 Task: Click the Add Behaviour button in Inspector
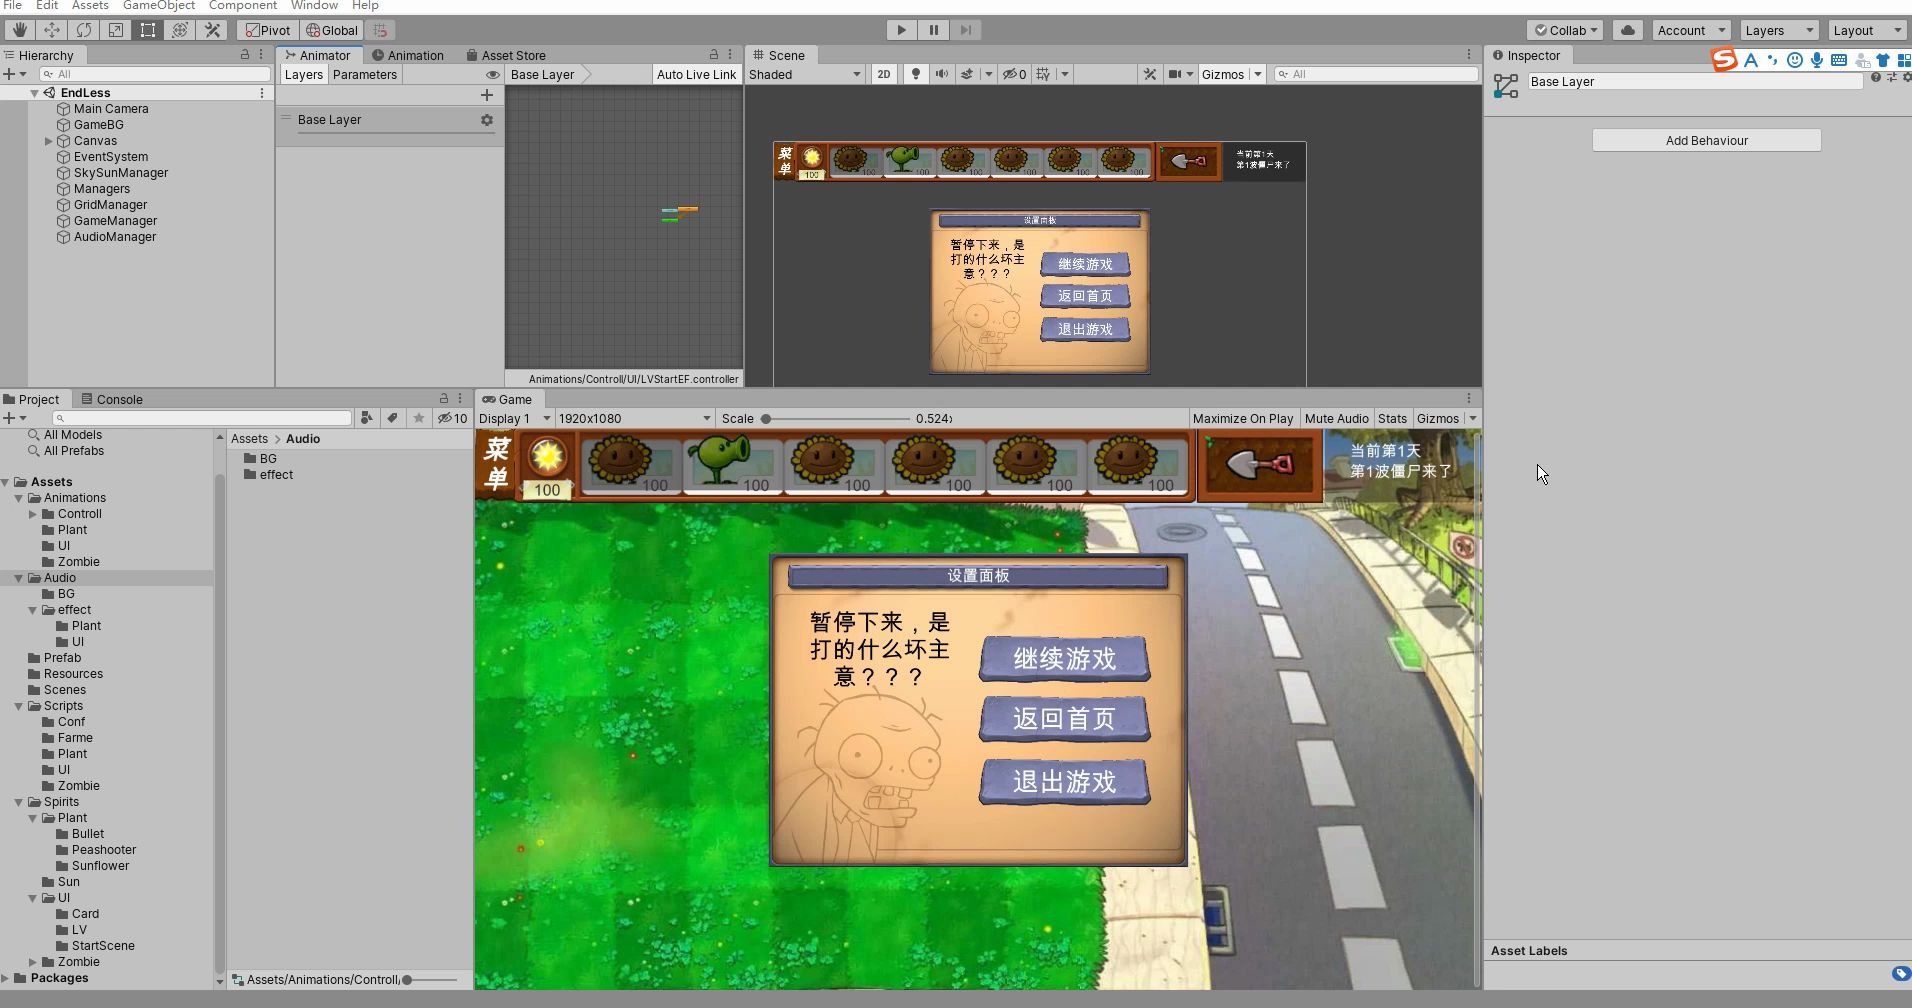click(x=1706, y=140)
